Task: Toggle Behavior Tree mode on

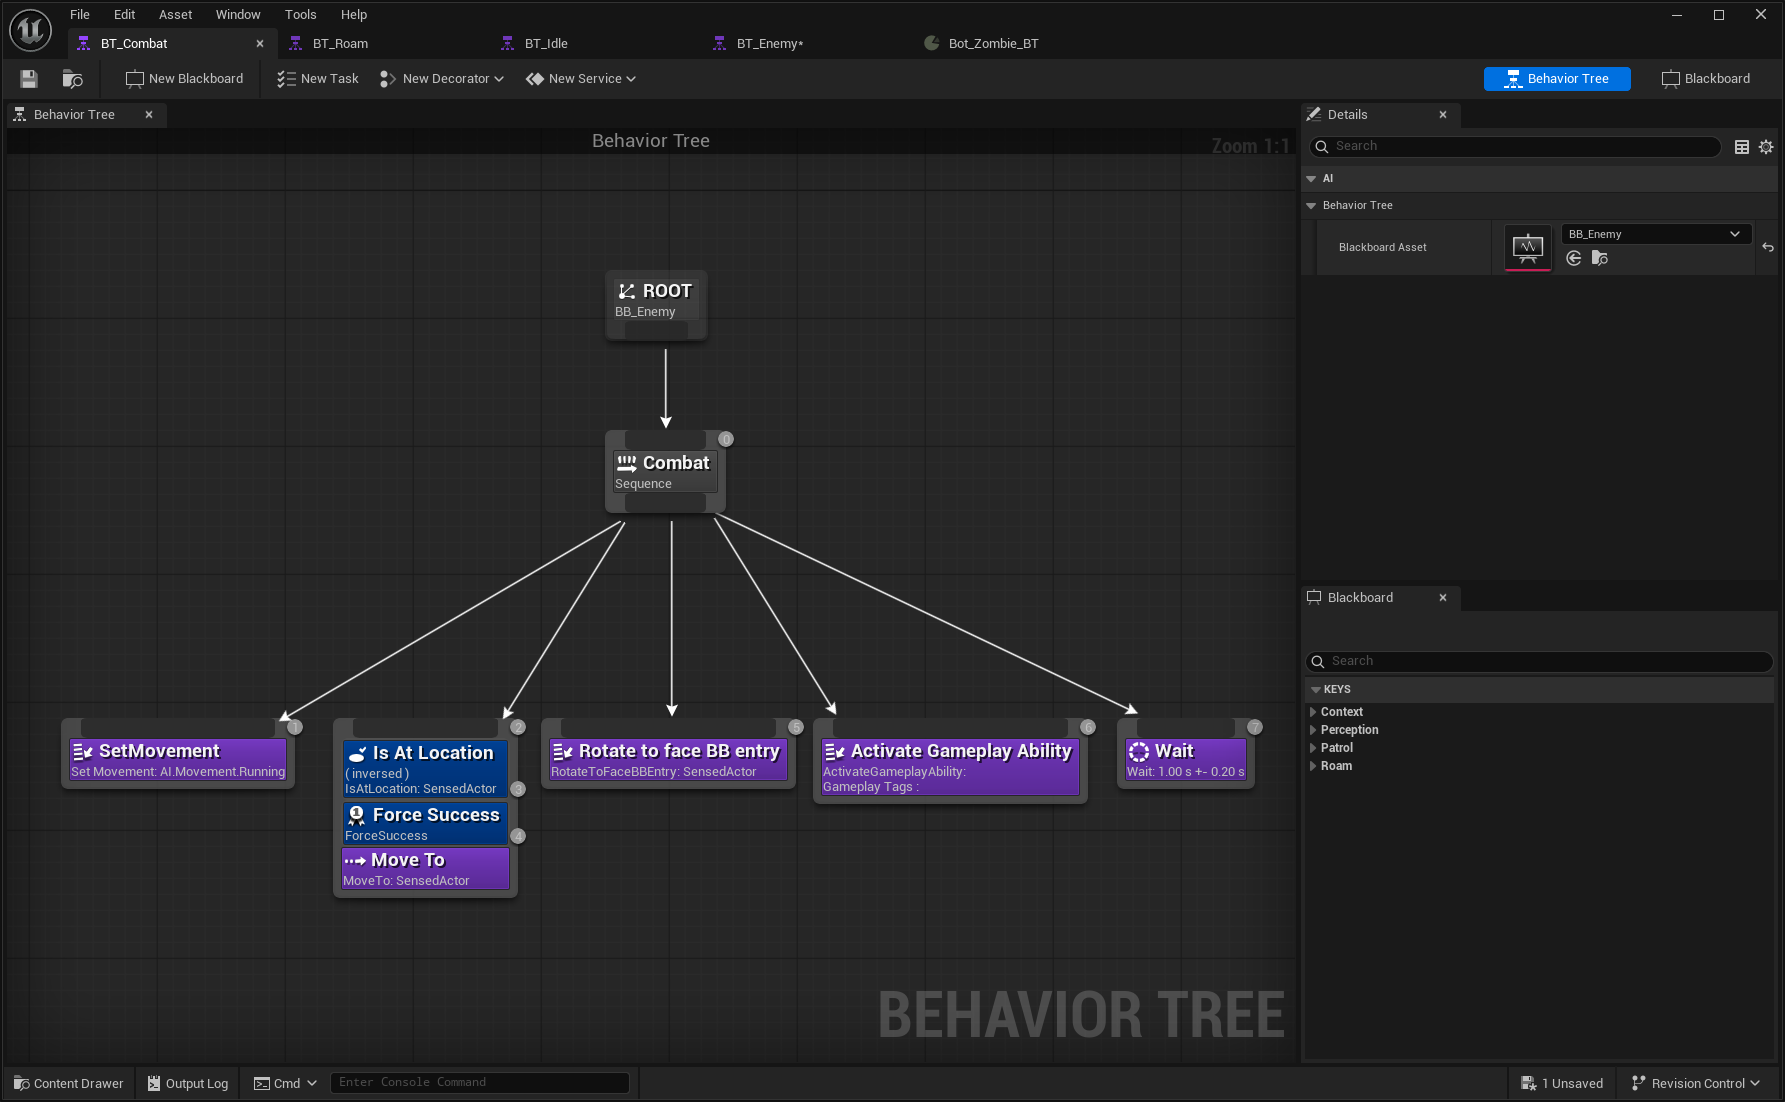Action: (x=1556, y=78)
